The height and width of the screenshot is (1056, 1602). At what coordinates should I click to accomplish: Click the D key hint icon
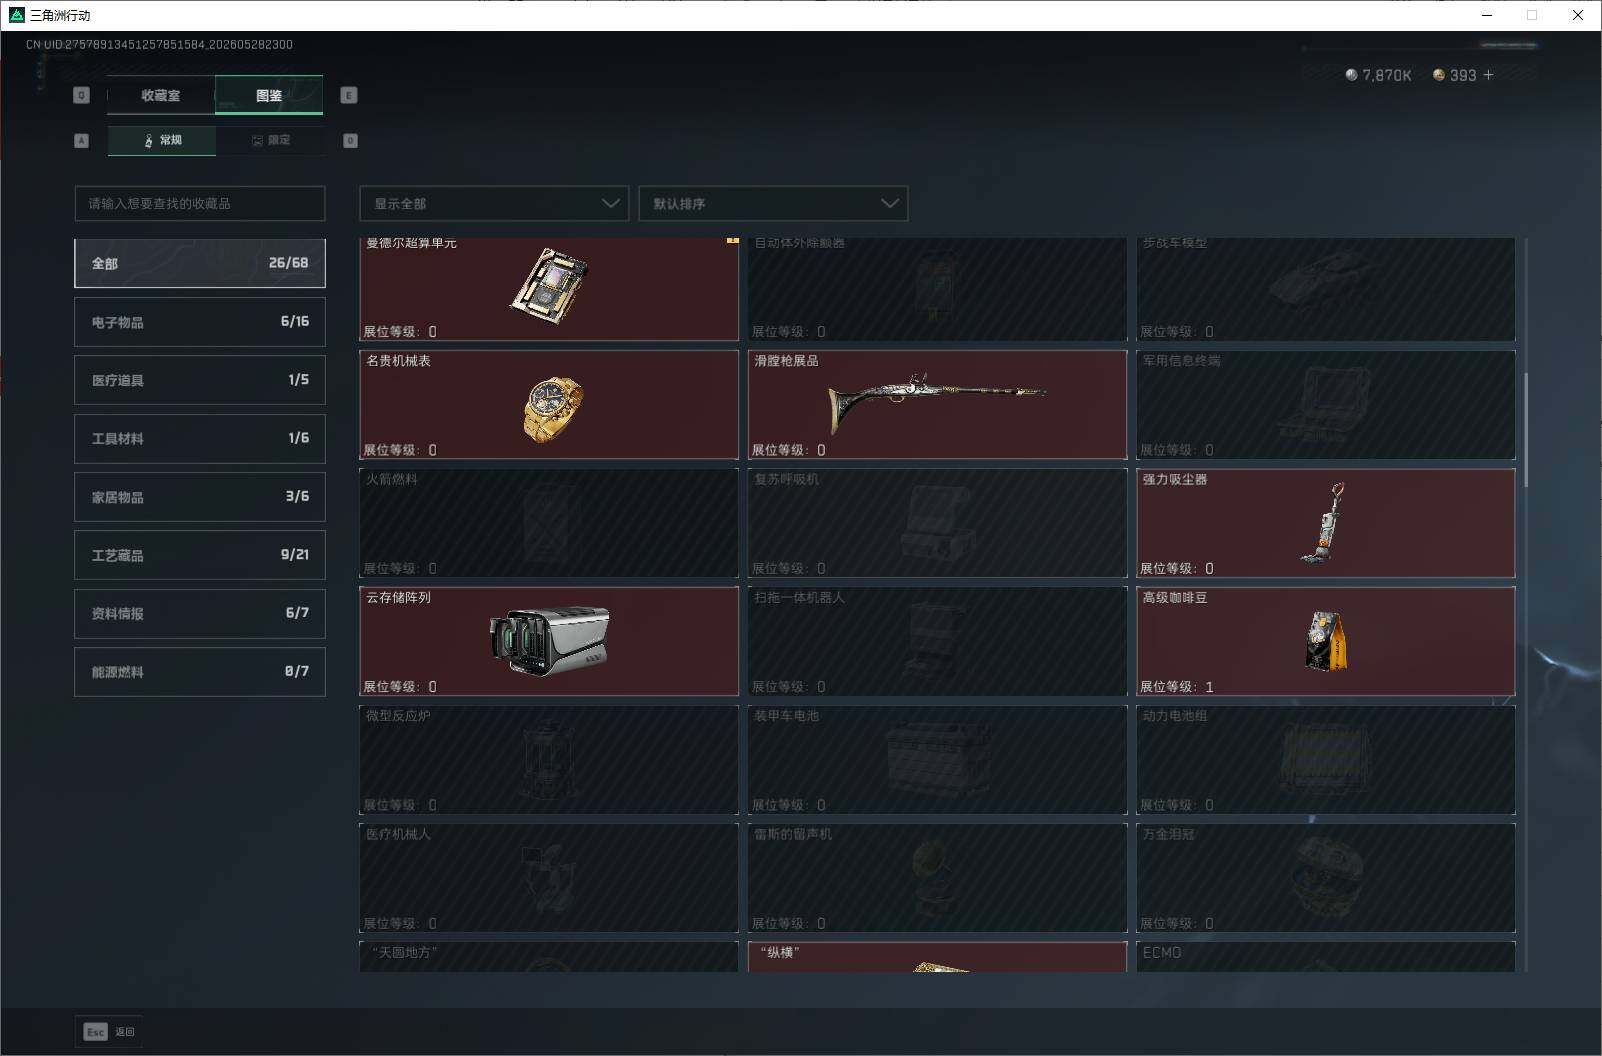pos(350,141)
